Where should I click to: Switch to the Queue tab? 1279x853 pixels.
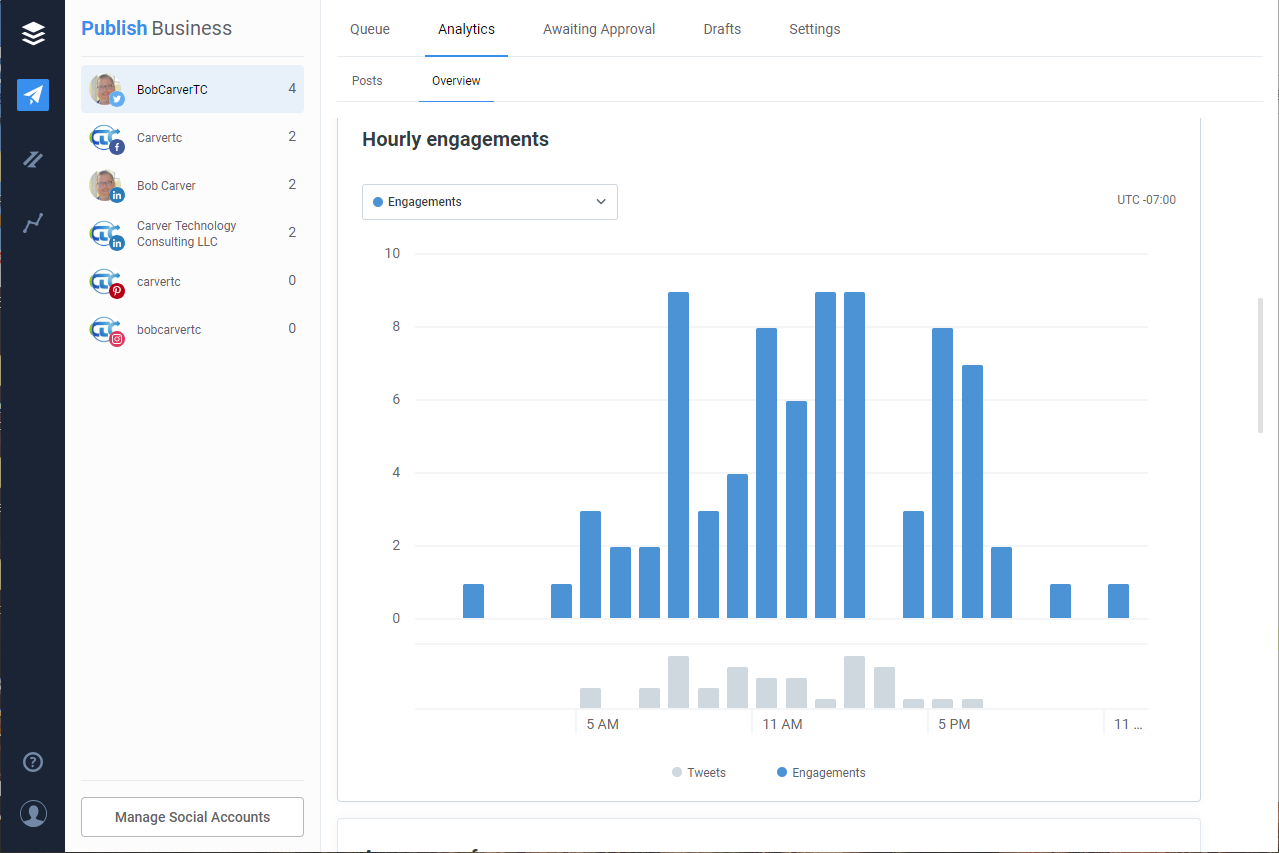pos(370,29)
